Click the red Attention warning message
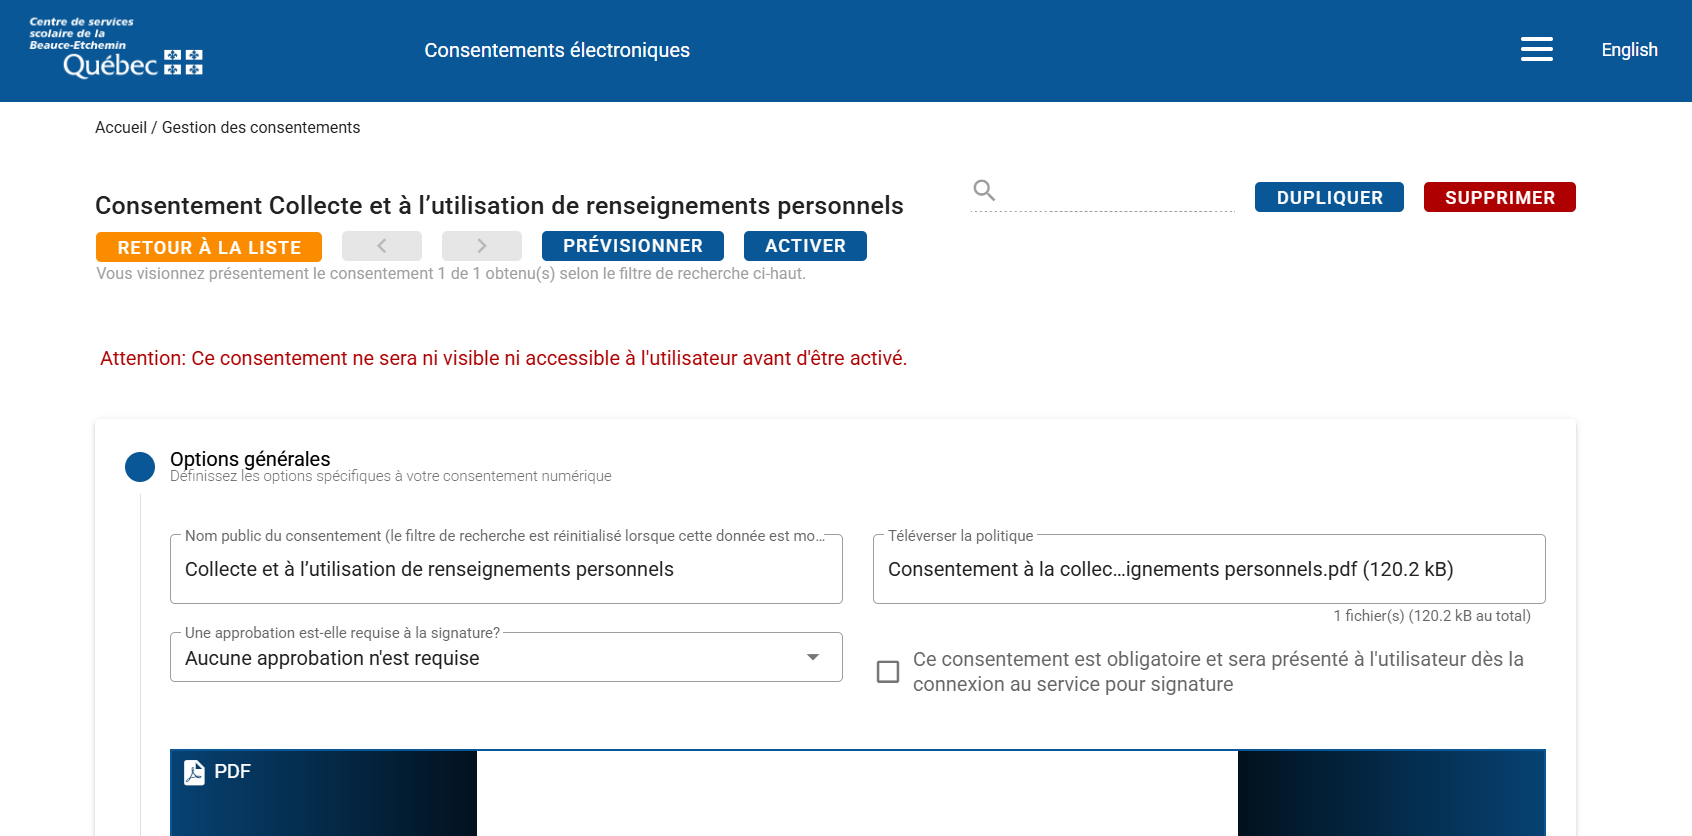 504,358
